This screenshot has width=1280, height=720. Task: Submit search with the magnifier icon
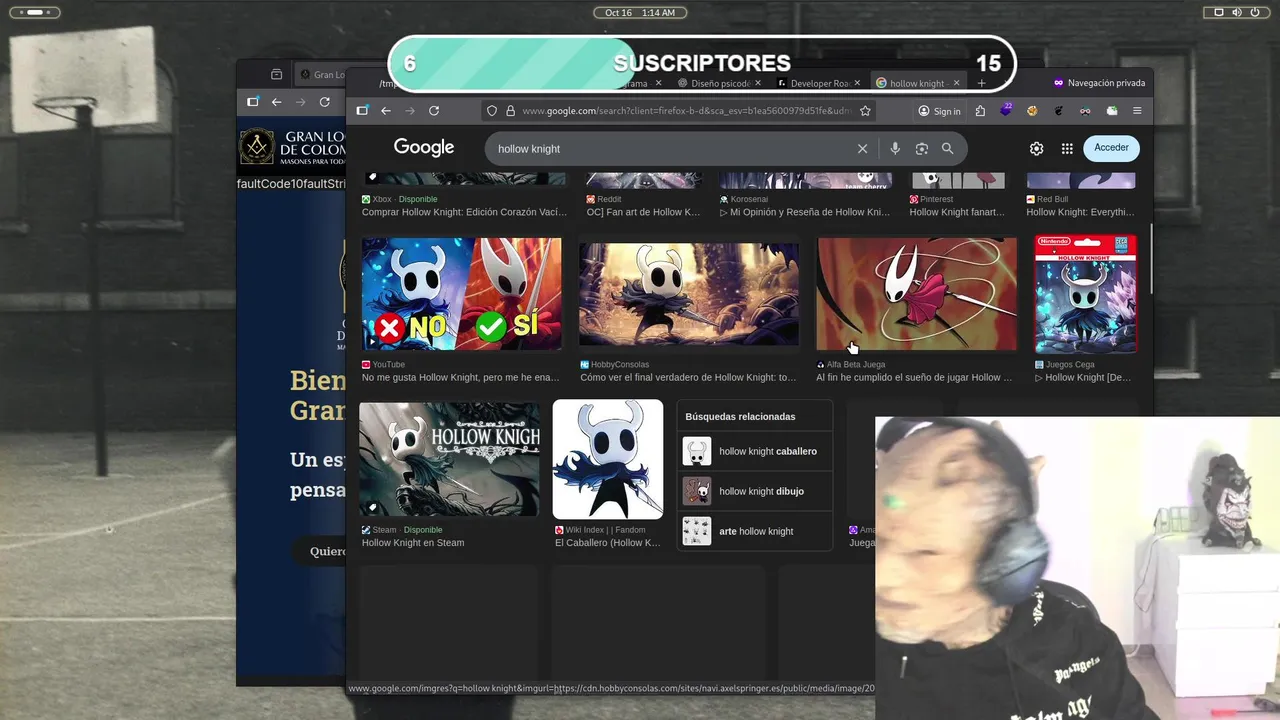click(x=948, y=149)
